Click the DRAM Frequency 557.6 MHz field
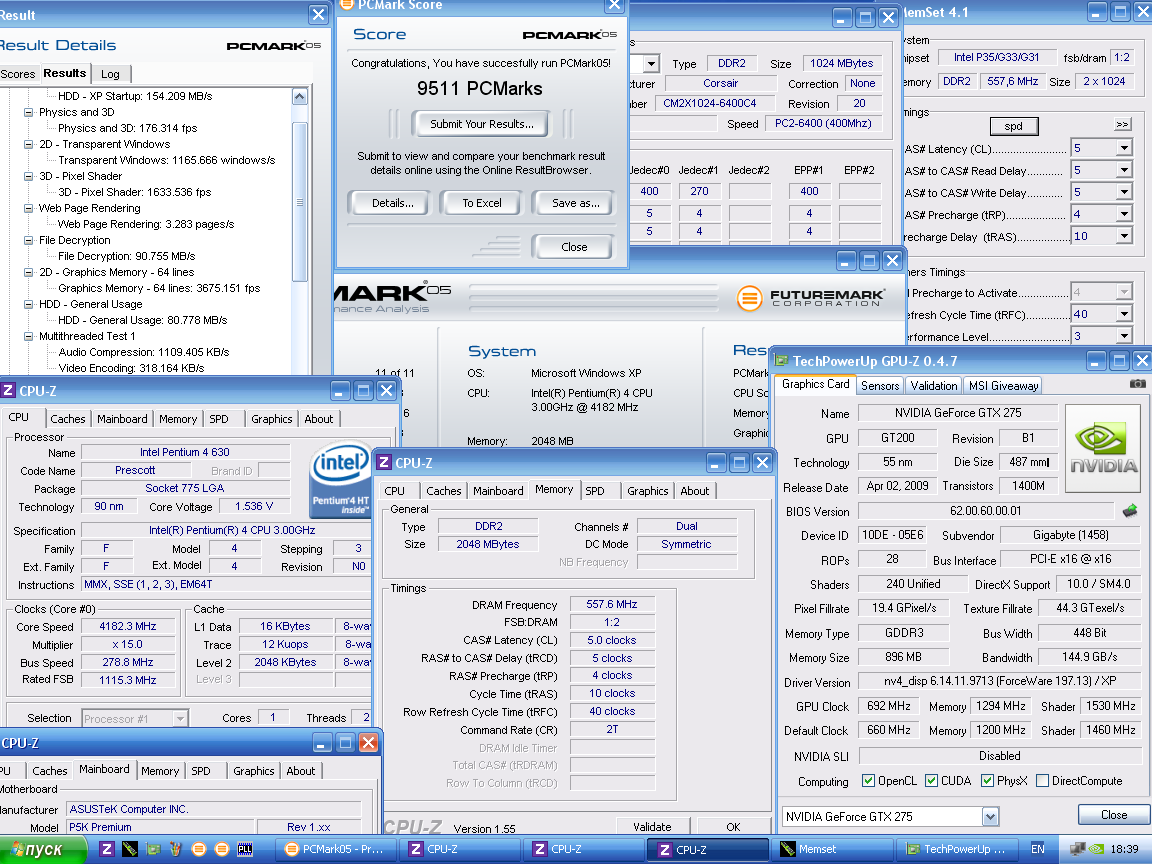This screenshot has height=864, width=1152. 612,604
